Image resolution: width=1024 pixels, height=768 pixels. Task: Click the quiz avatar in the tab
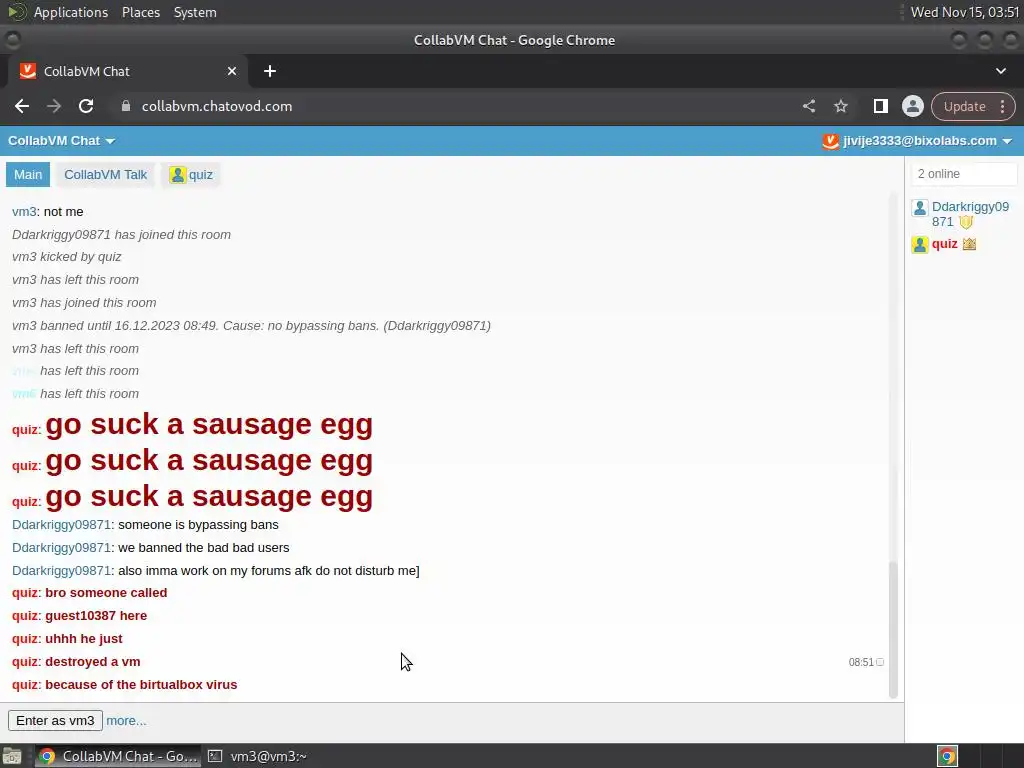point(177,175)
